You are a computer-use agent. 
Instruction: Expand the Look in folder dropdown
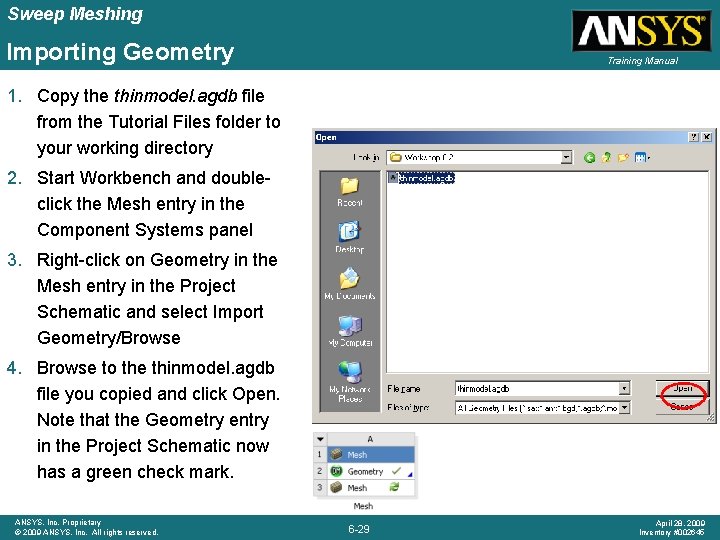567,158
